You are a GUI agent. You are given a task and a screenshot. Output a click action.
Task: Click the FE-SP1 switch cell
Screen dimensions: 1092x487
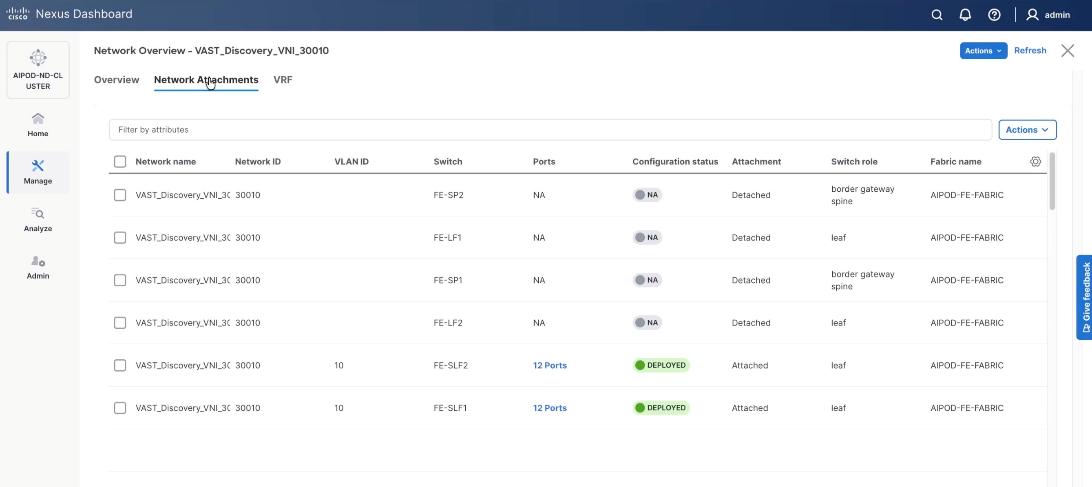448,280
